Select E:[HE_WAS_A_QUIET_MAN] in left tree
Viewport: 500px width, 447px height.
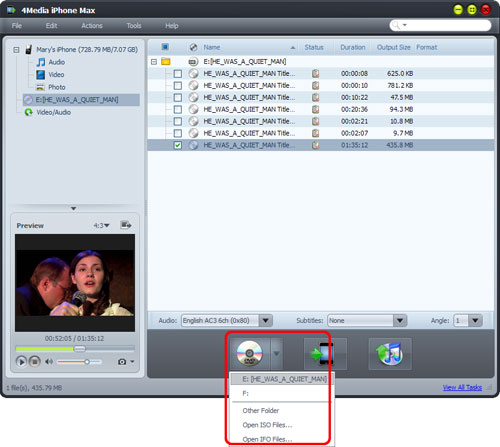(x=81, y=100)
